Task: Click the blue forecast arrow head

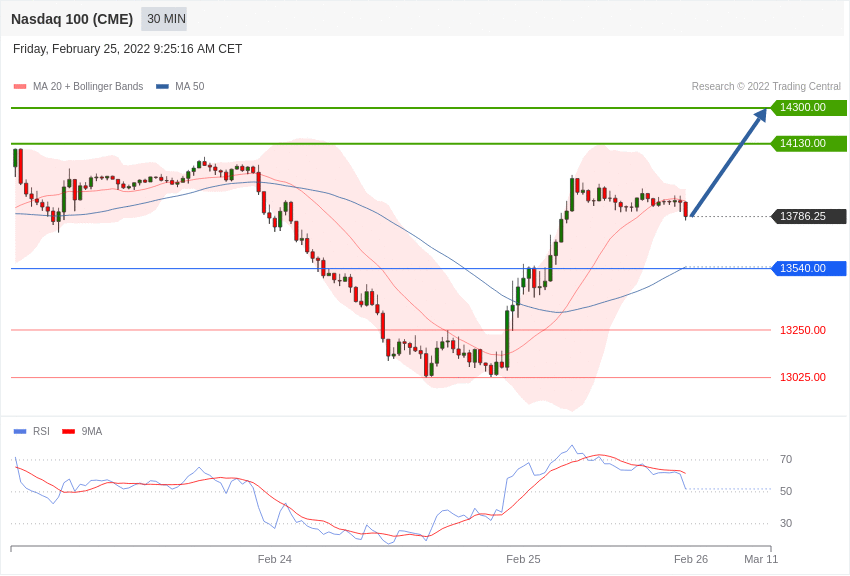Action: click(x=761, y=115)
